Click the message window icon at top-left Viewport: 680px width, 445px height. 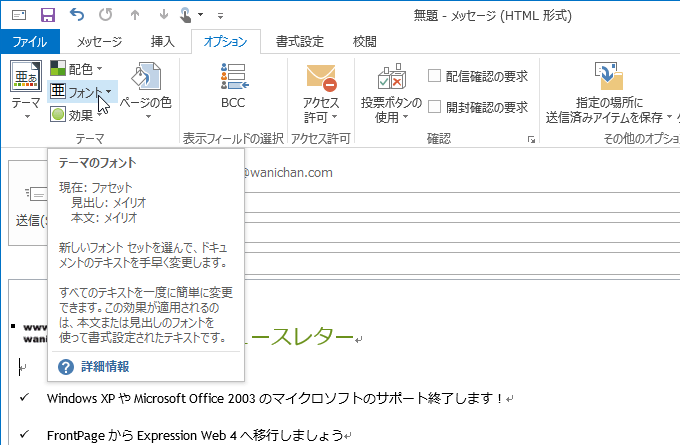(x=19, y=15)
